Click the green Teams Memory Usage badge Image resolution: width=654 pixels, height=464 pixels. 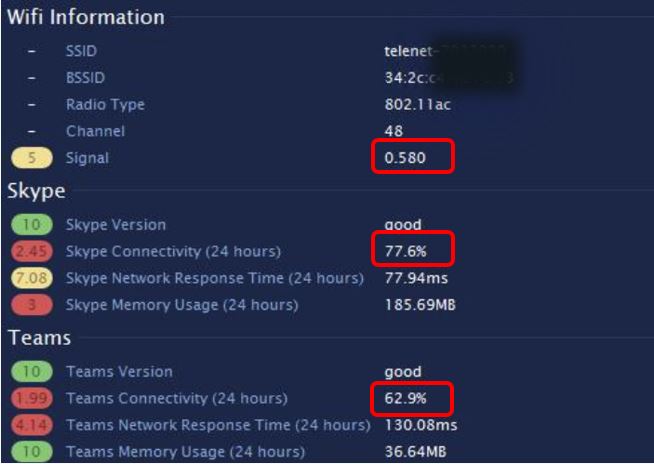point(30,452)
